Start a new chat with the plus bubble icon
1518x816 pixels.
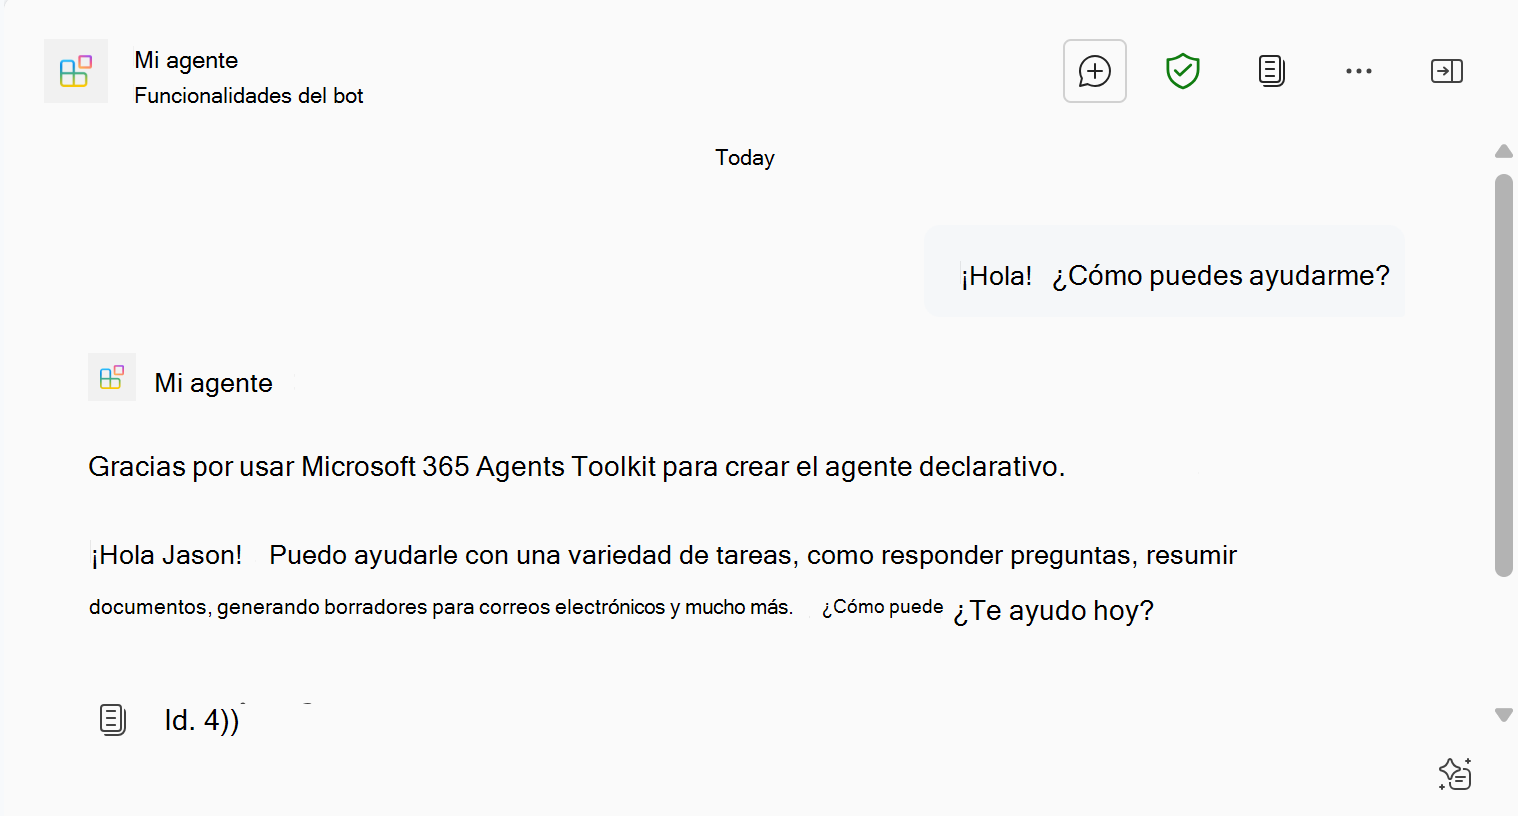click(1094, 71)
